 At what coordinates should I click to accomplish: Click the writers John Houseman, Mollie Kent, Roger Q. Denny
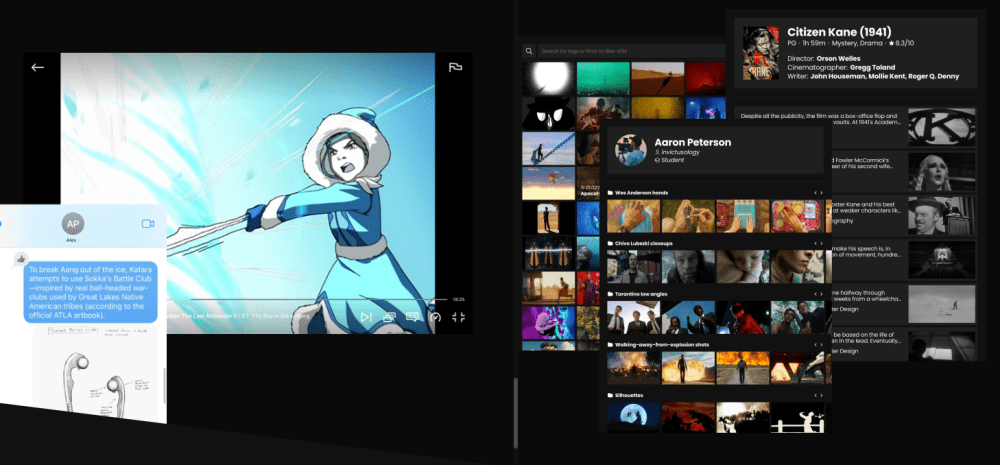[884, 77]
